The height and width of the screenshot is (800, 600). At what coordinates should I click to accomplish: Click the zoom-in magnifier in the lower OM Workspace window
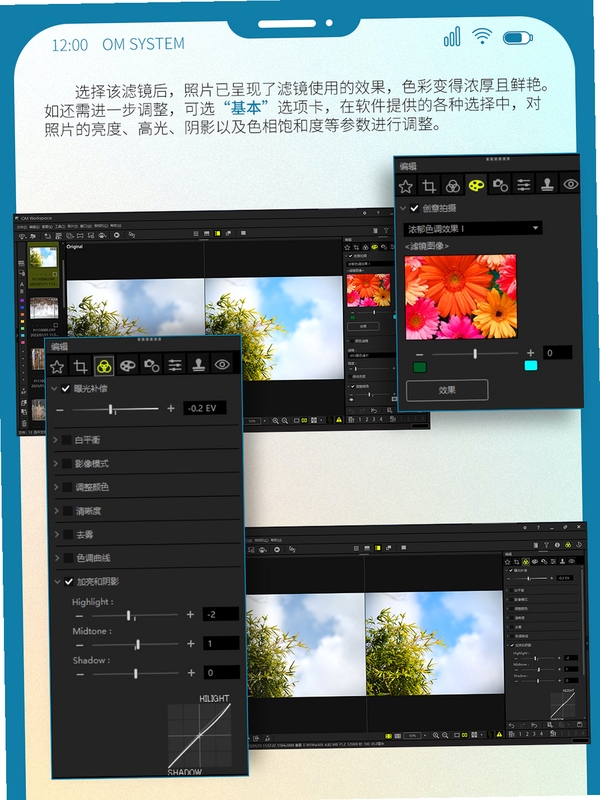436,735
